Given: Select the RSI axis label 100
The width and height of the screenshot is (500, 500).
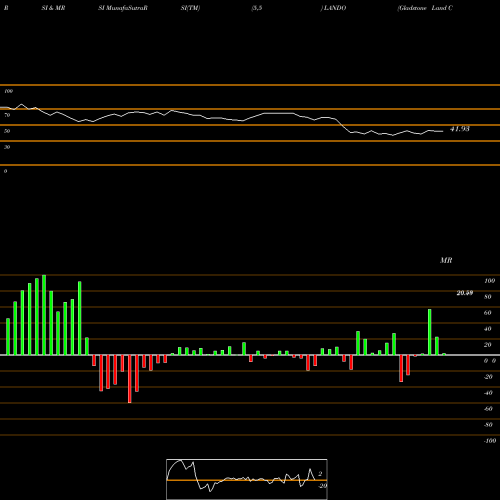Looking at the screenshot, I should 9,91.
